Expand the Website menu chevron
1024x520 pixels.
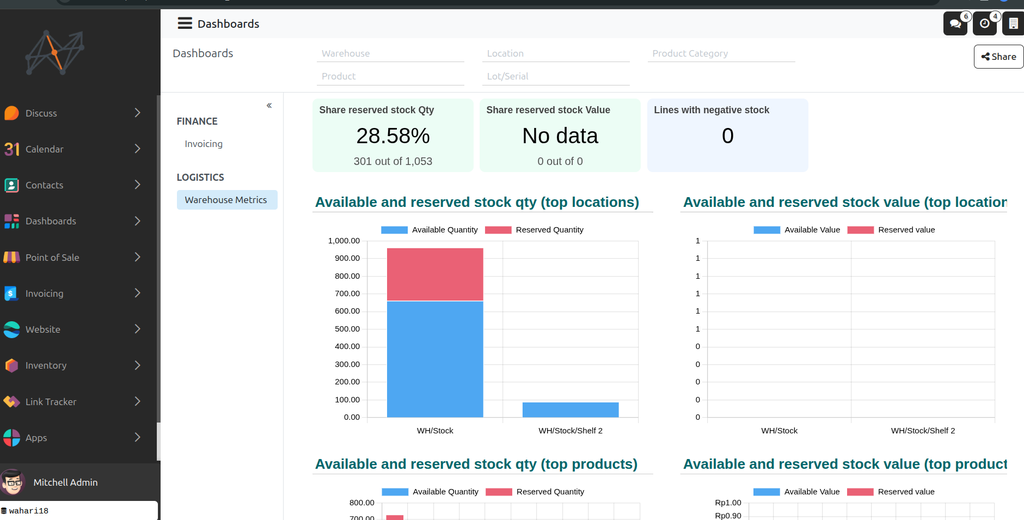pyautogui.click(x=137, y=329)
